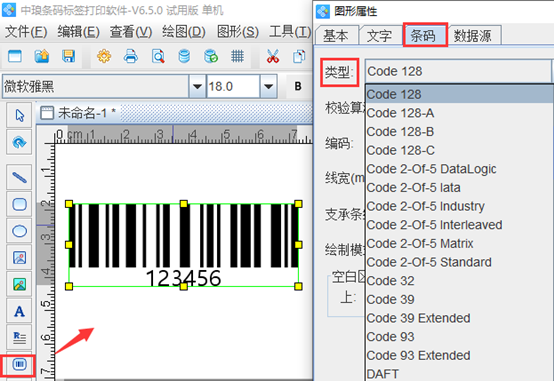Screen dimensions: 554x381
Task: Pick the landscape picture tool in sidebar
Action: pyautogui.click(x=19, y=284)
